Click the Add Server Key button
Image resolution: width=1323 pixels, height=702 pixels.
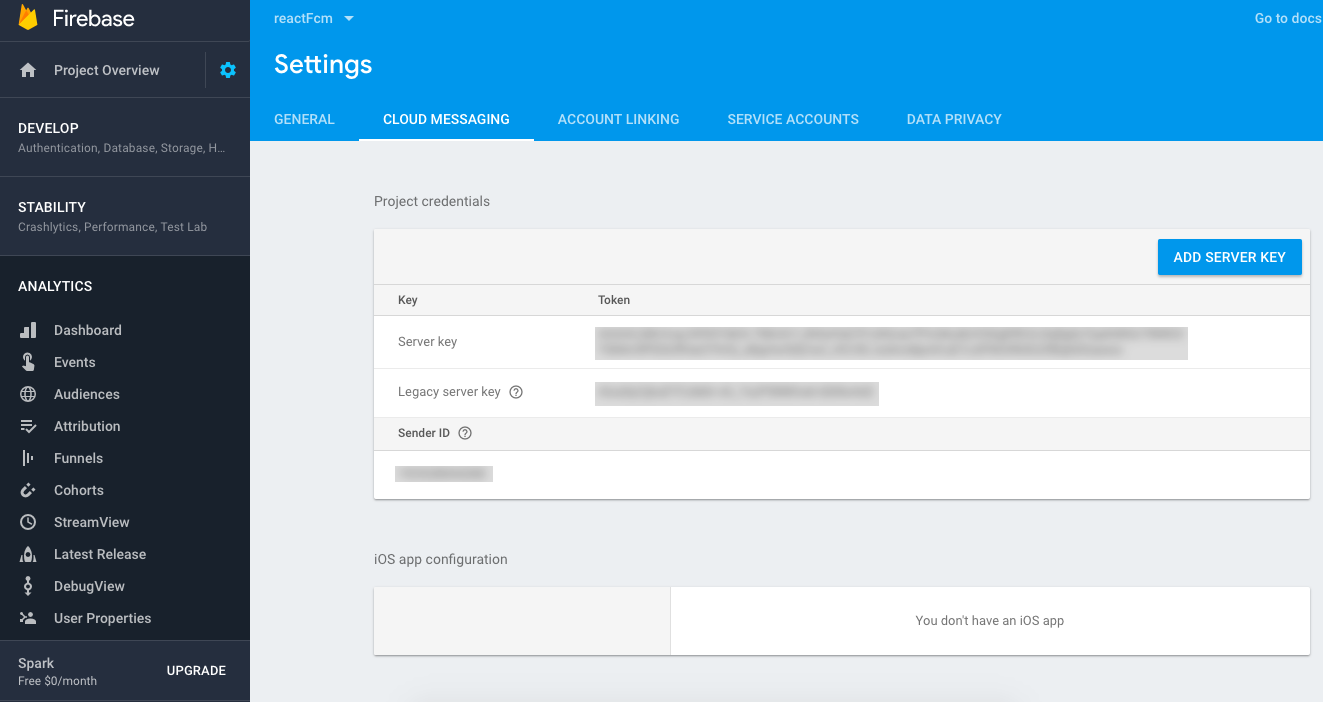pyautogui.click(x=1229, y=257)
